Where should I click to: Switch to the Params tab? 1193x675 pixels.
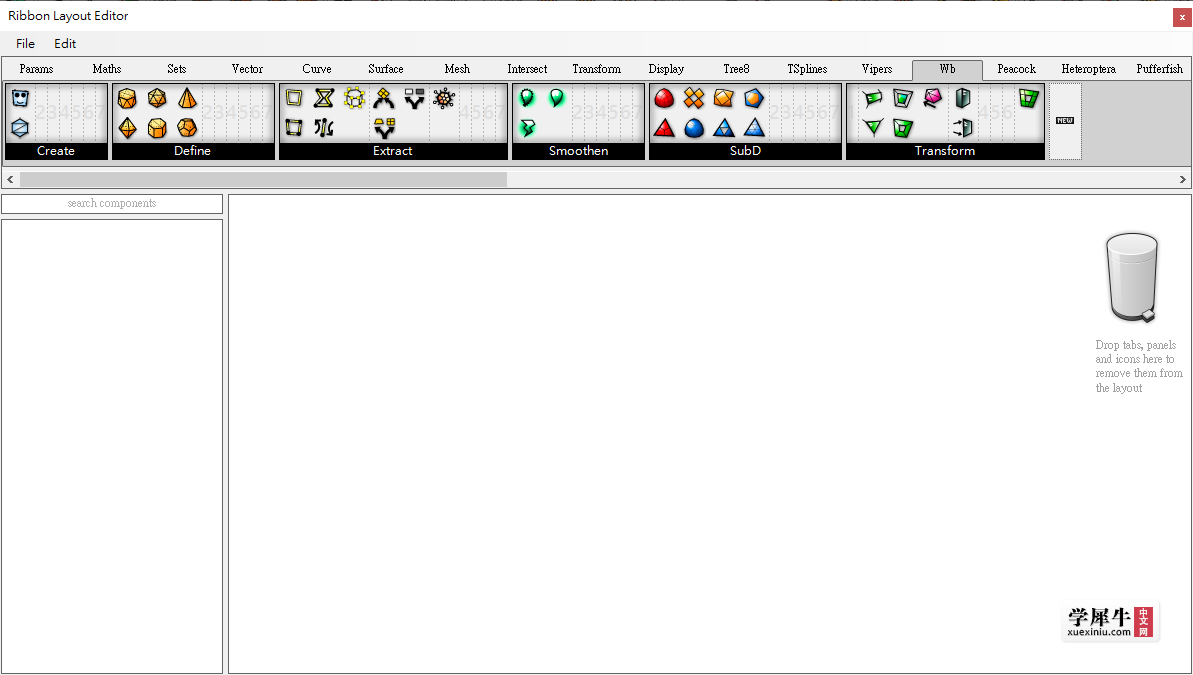[x=37, y=69]
